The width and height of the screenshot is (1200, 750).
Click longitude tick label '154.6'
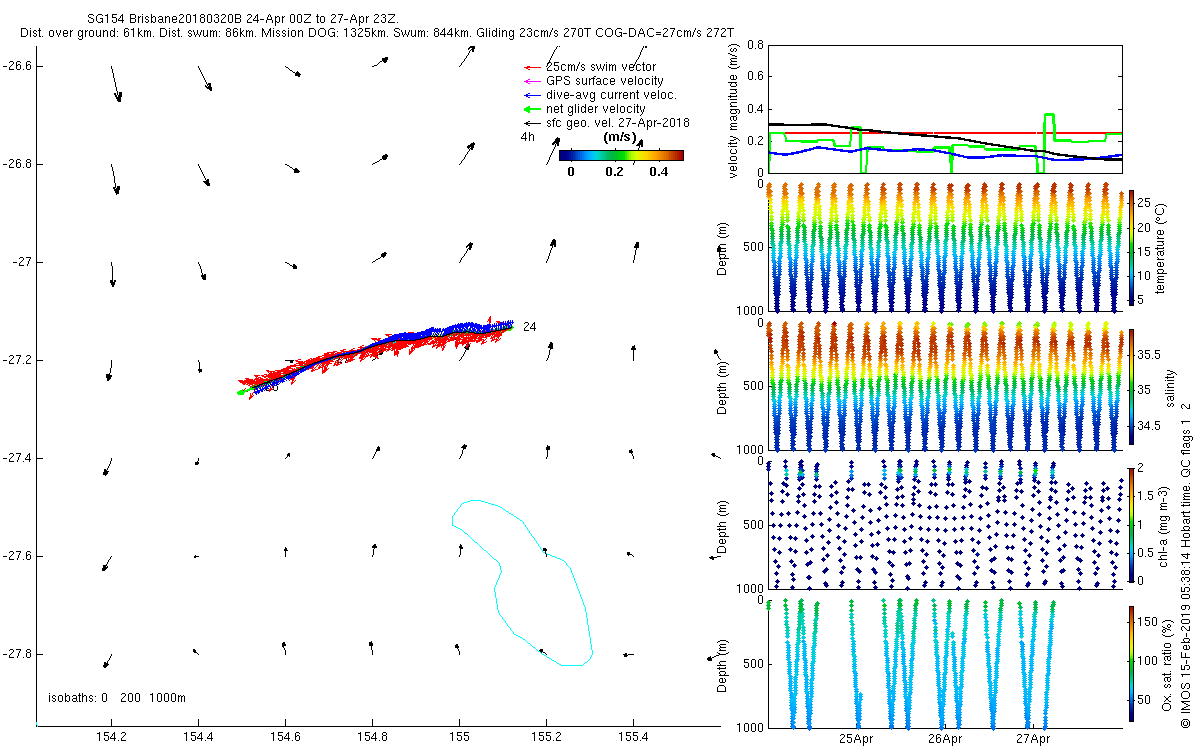click(x=286, y=738)
